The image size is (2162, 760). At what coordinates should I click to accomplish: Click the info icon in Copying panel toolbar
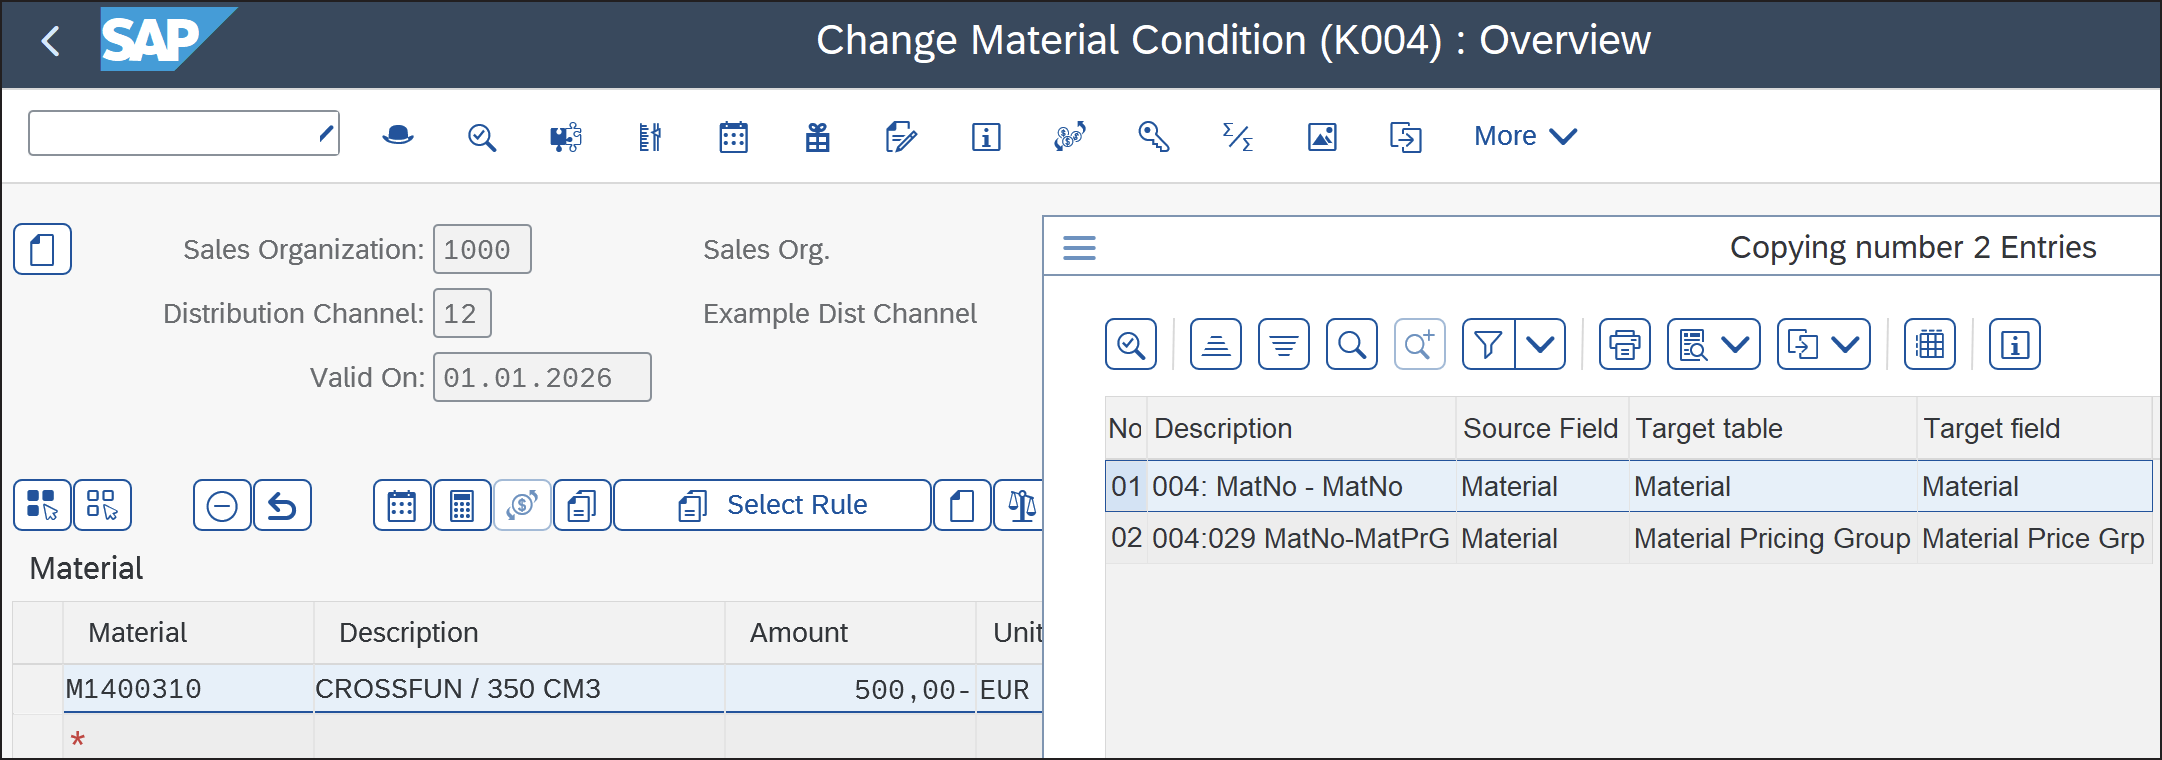click(2014, 345)
